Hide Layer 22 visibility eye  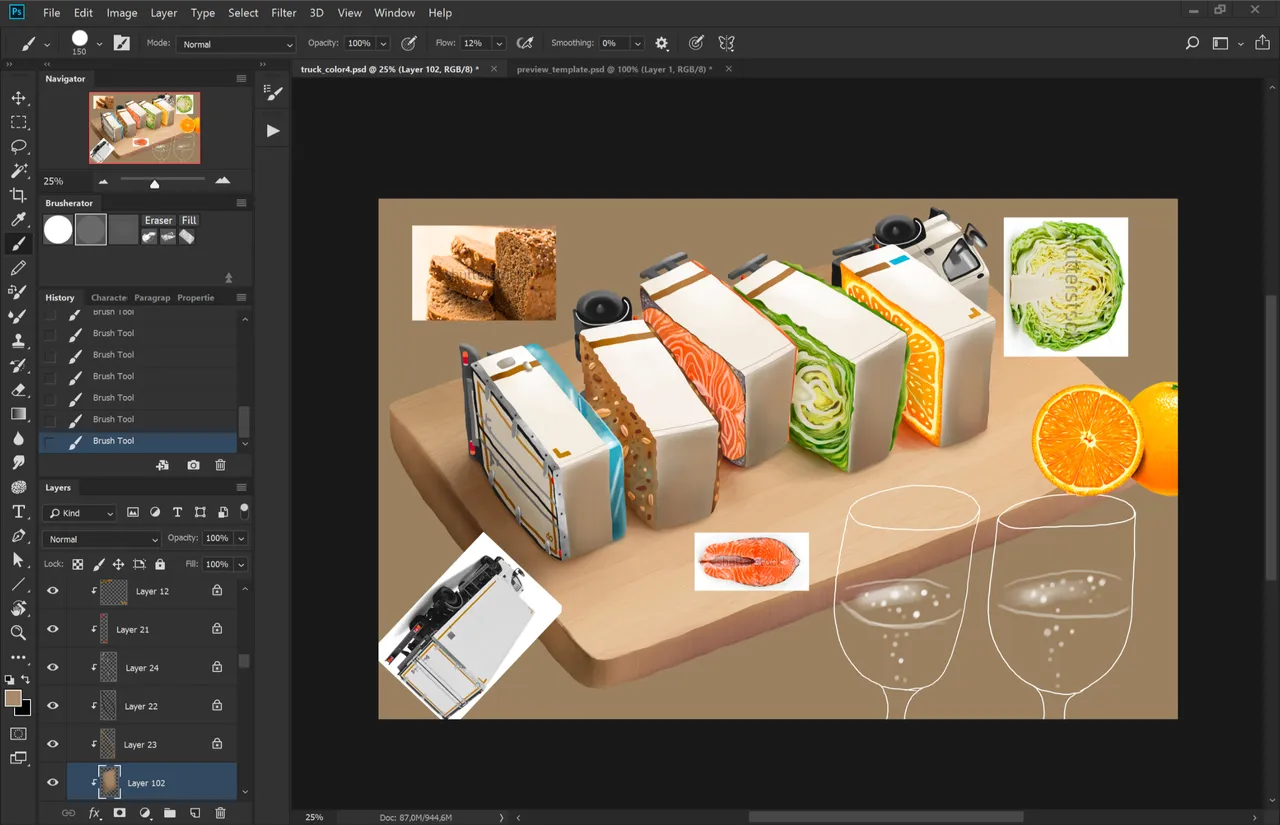[x=53, y=706]
